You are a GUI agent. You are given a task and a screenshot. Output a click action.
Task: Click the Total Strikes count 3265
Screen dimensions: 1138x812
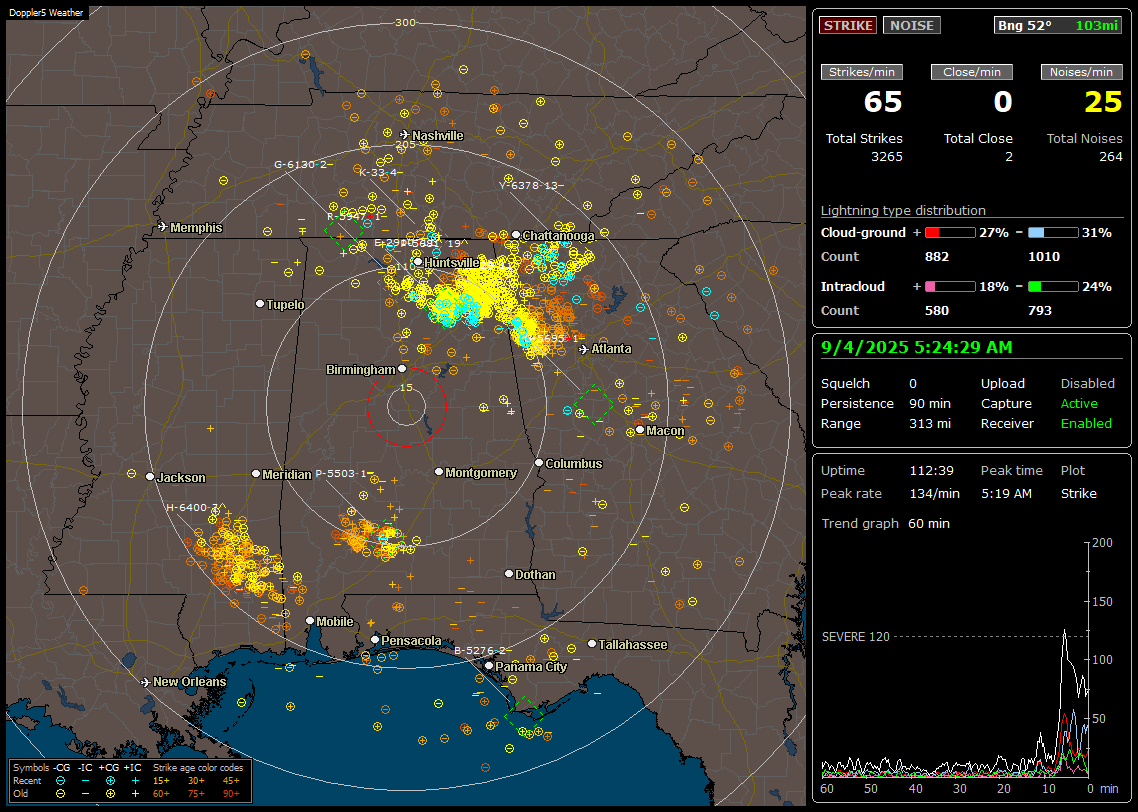(x=887, y=157)
